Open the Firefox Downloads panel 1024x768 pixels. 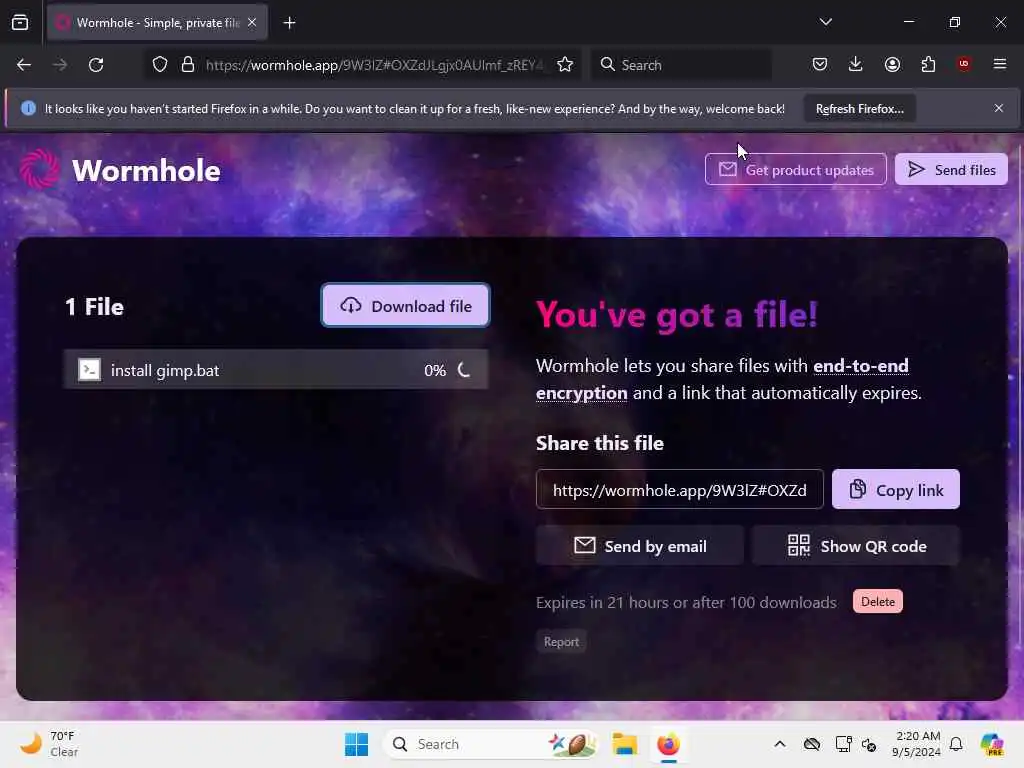coord(856,65)
